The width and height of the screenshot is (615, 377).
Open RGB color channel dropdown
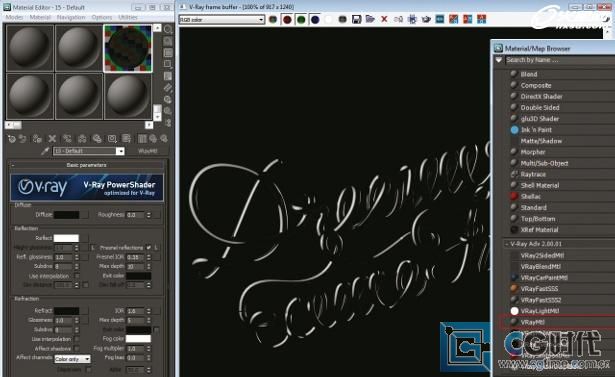click(x=222, y=20)
